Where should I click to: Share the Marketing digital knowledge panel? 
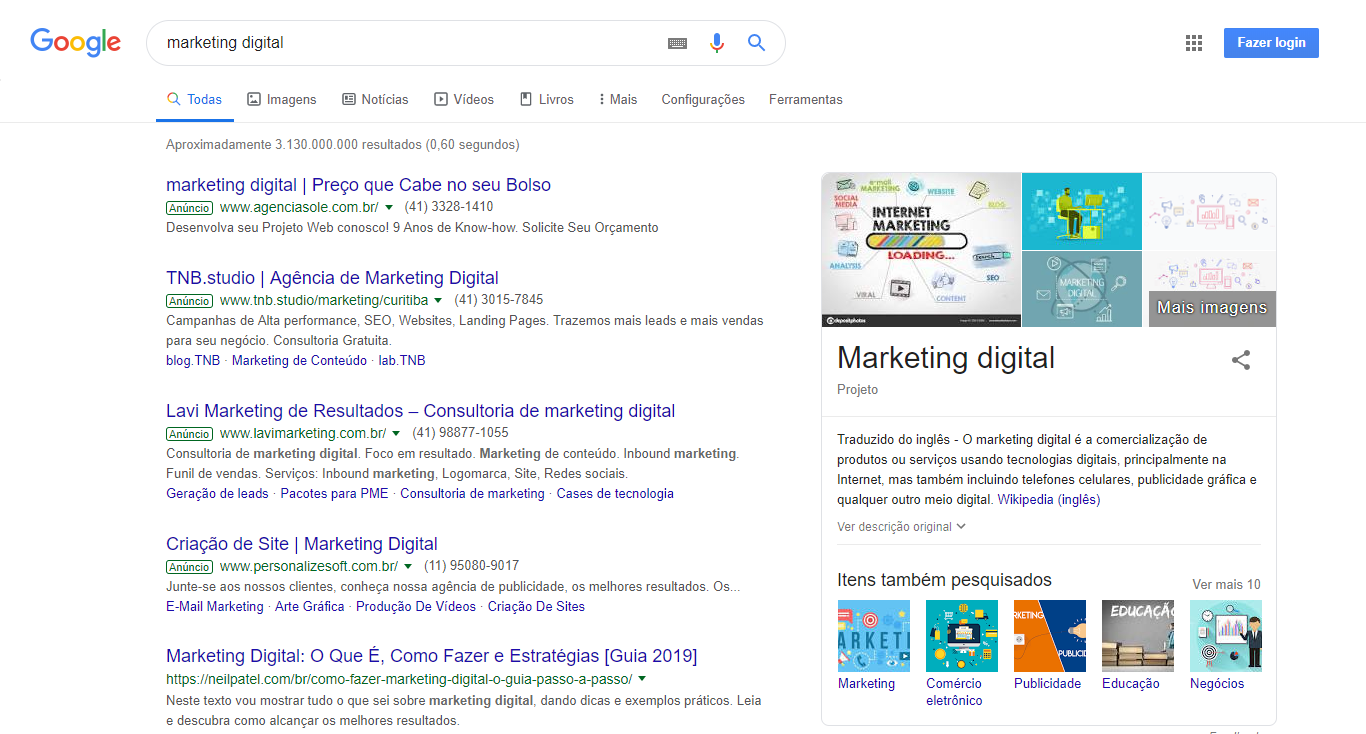pyautogui.click(x=1241, y=360)
